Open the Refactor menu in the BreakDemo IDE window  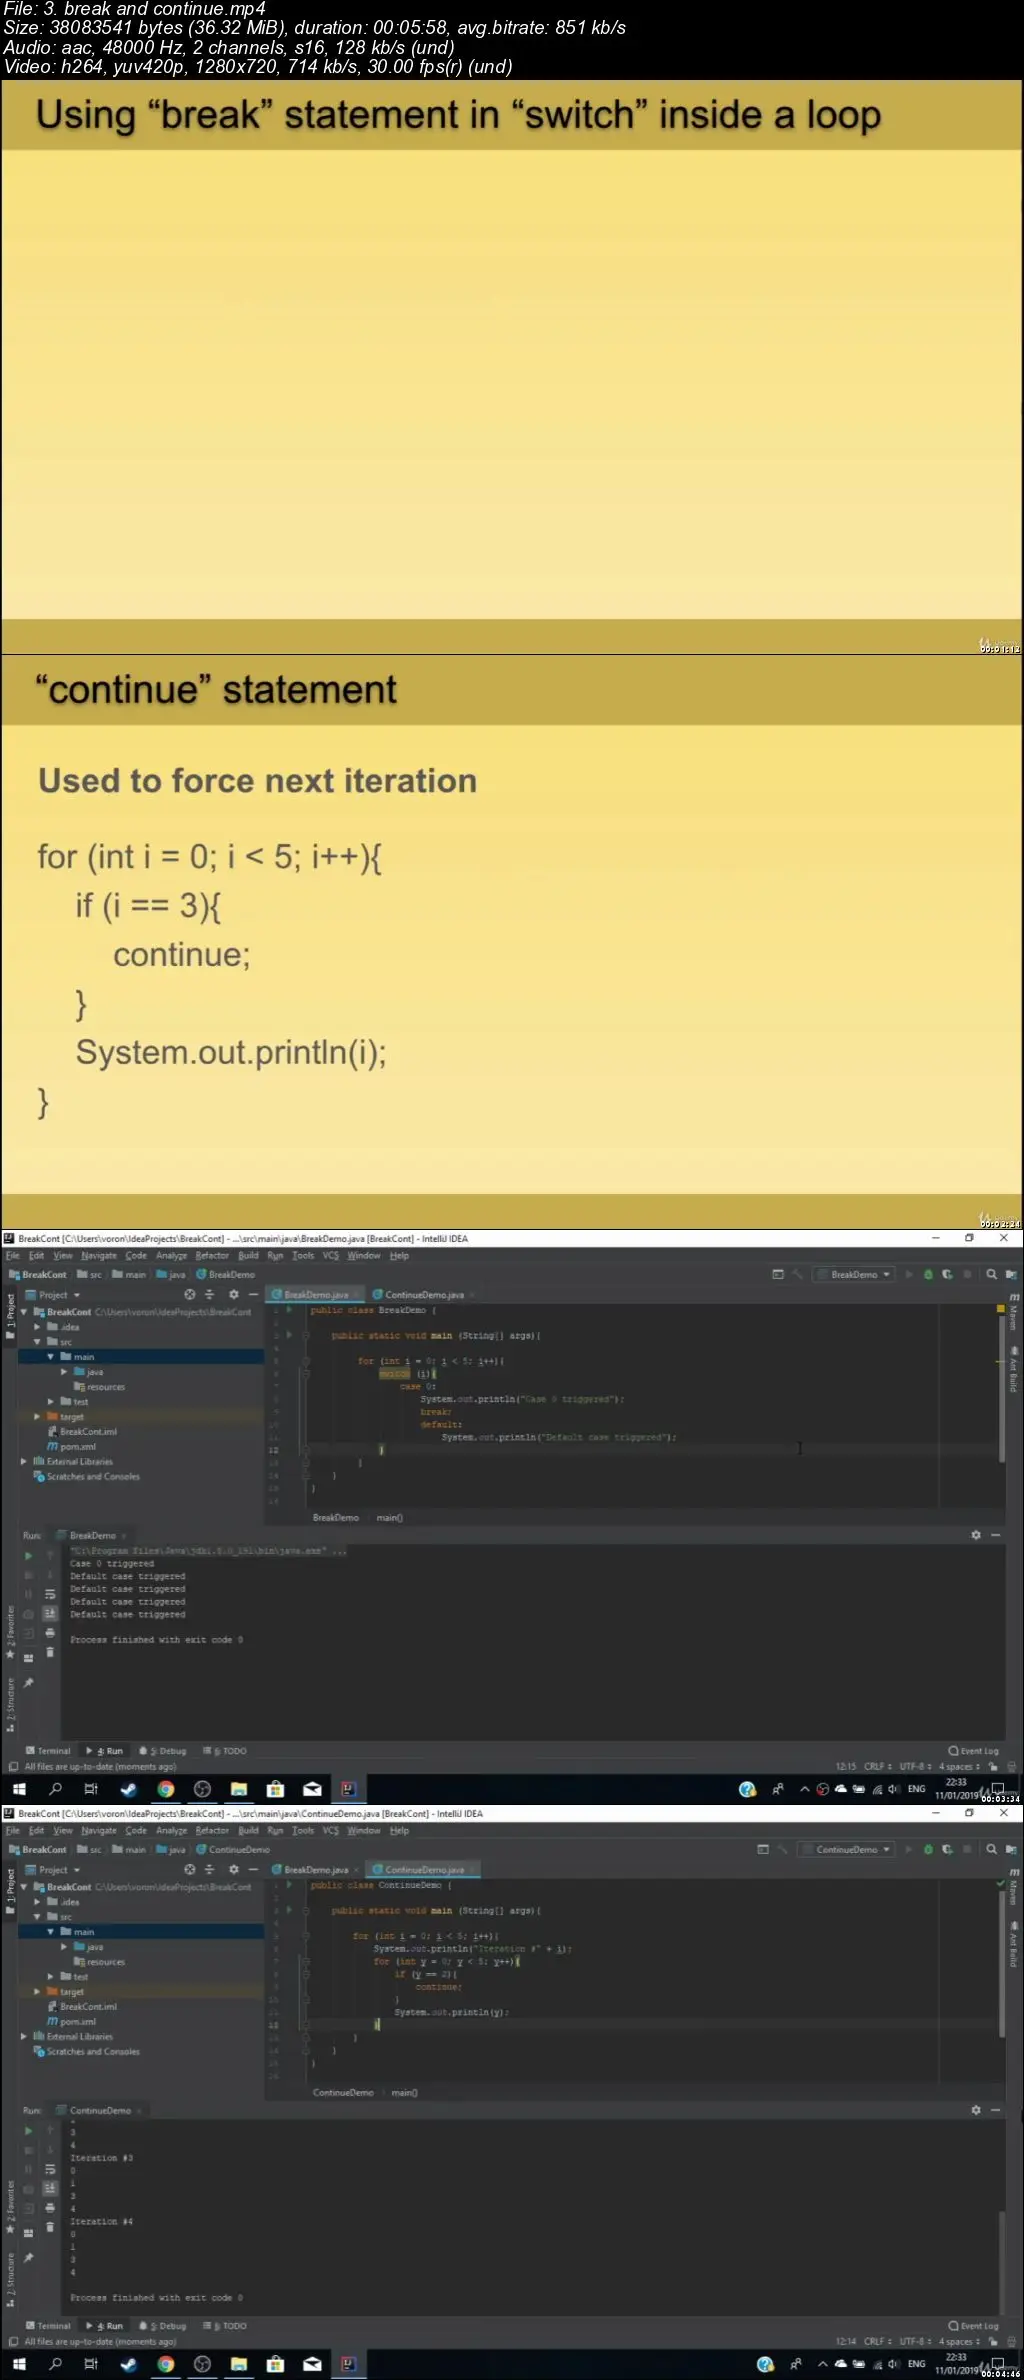[x=212, y=1255]
